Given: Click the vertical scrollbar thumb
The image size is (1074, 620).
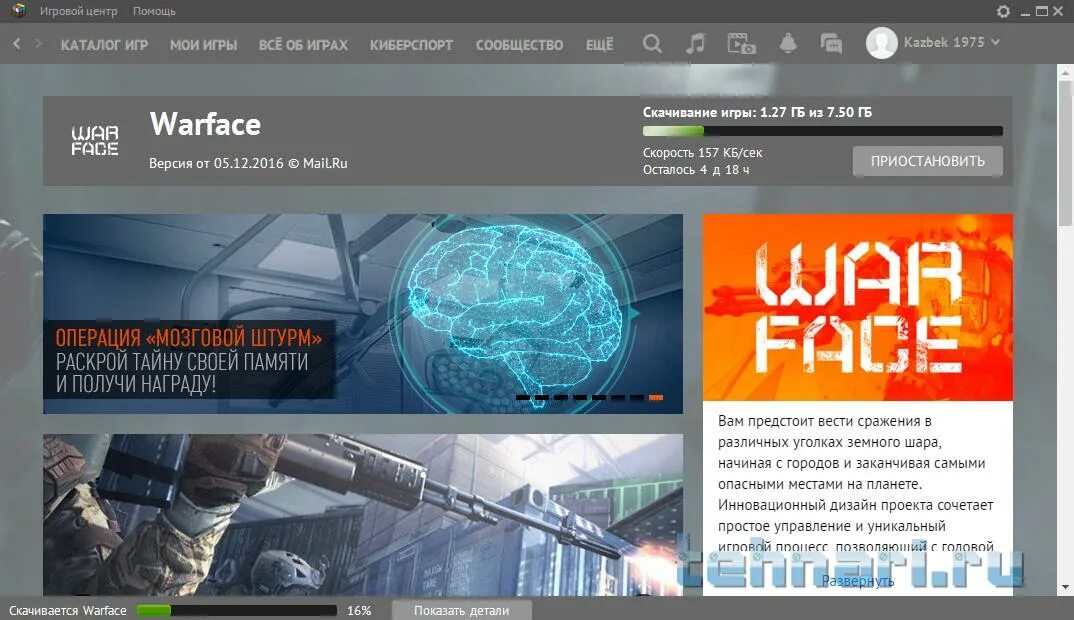Looking at the screenshot, I should [x=1065, y=152].
